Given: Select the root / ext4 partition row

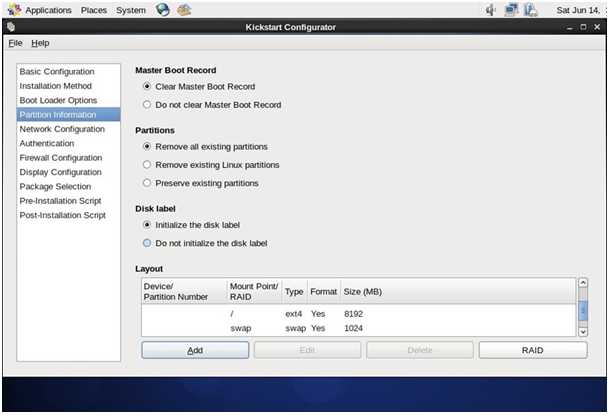Looking at the screenshot, I should 358,314.
